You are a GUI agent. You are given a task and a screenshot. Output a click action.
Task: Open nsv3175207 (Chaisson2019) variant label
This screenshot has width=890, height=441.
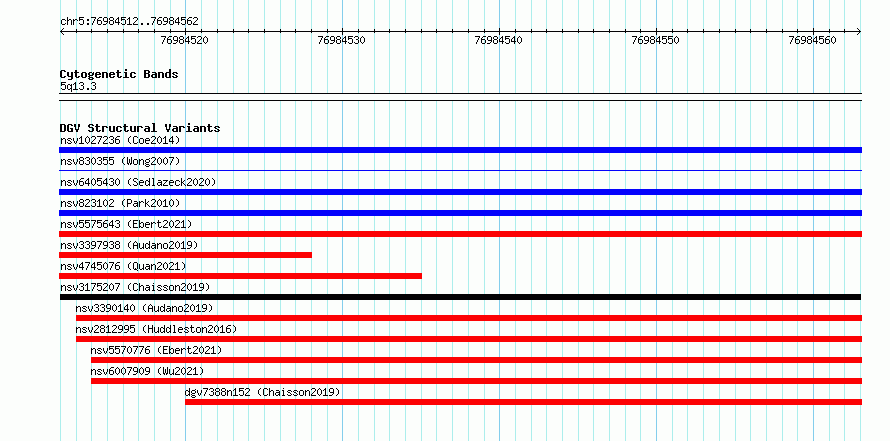coord(135,287)
